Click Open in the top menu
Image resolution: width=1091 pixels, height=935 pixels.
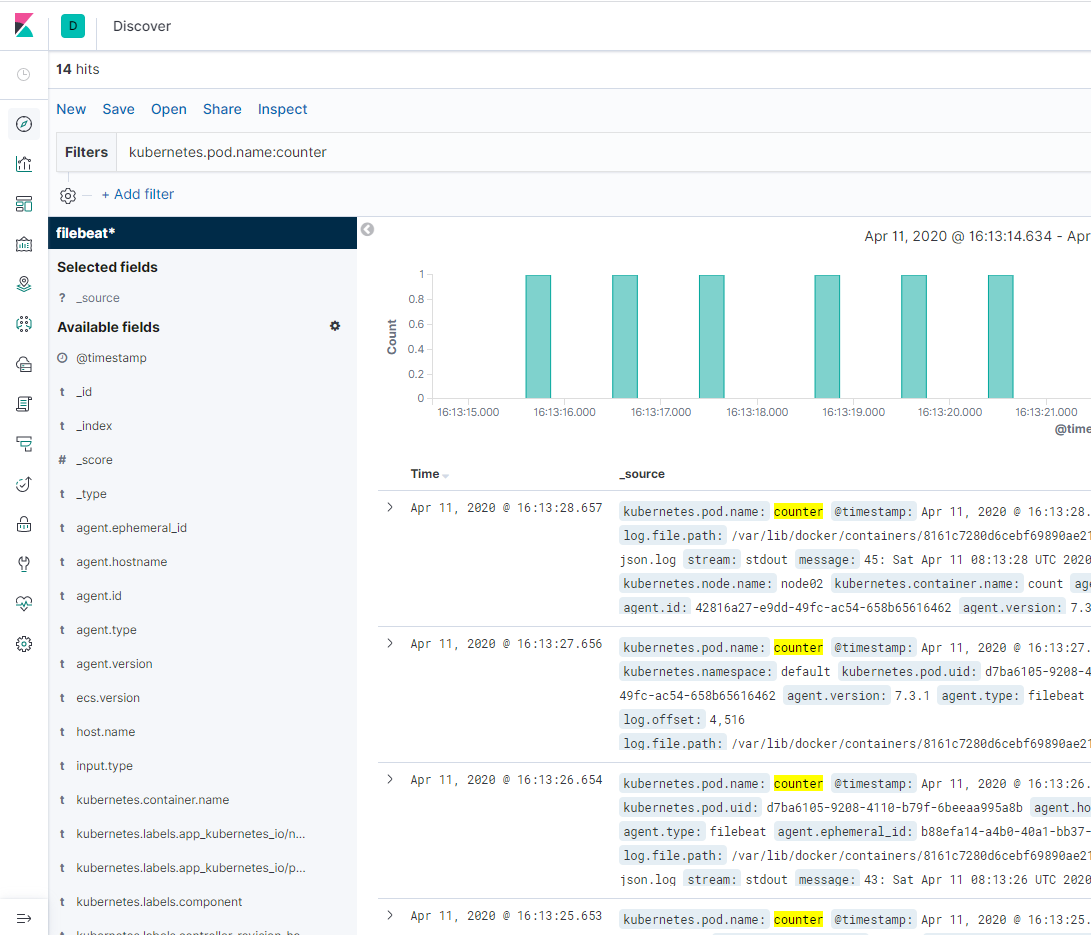pyautogui.click(x=169, y=109)
